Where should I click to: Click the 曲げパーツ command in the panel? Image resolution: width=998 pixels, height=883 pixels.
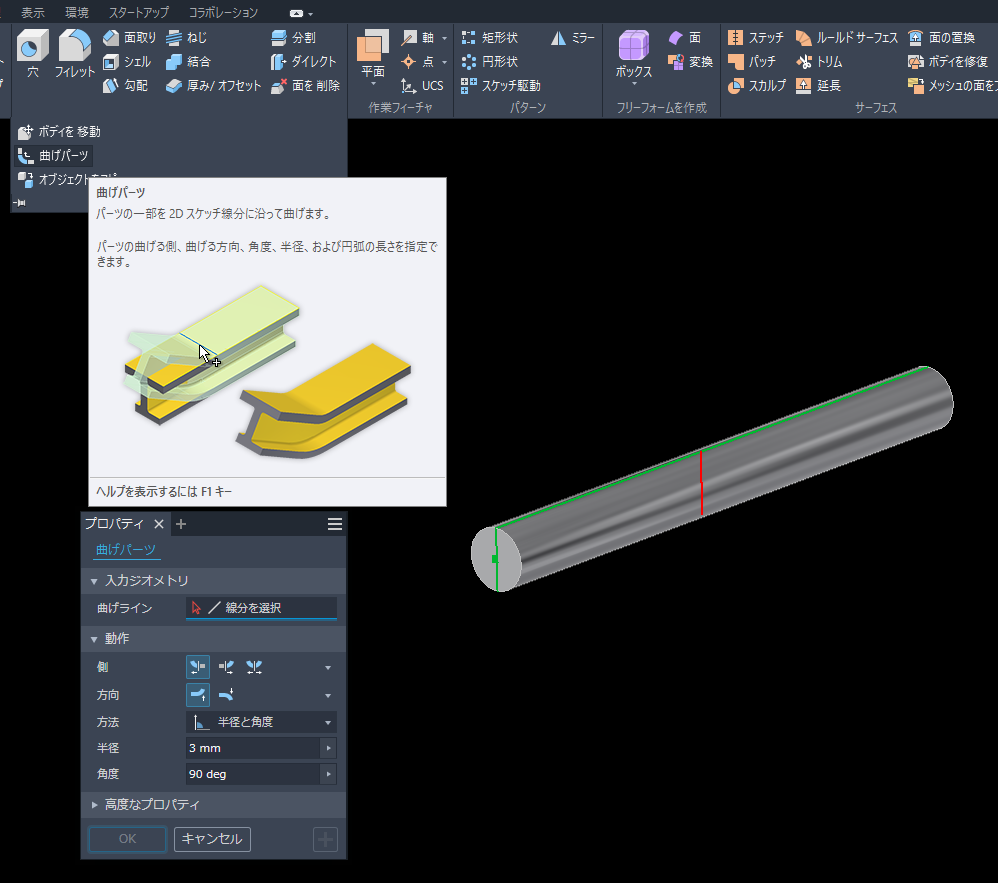54,156
